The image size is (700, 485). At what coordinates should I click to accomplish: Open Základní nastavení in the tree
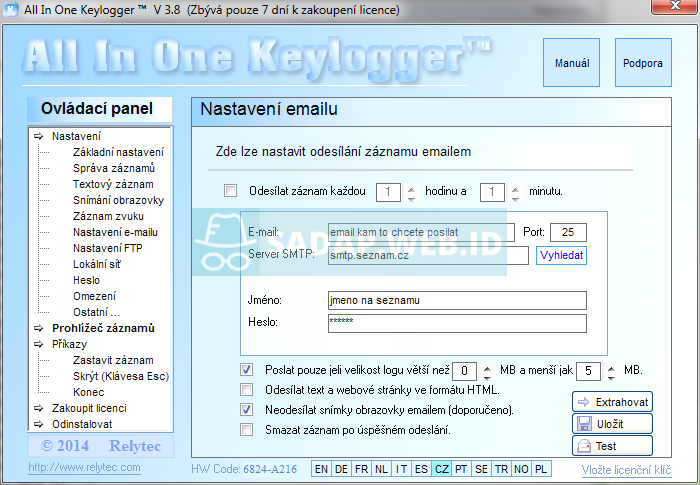coord(118,152)
